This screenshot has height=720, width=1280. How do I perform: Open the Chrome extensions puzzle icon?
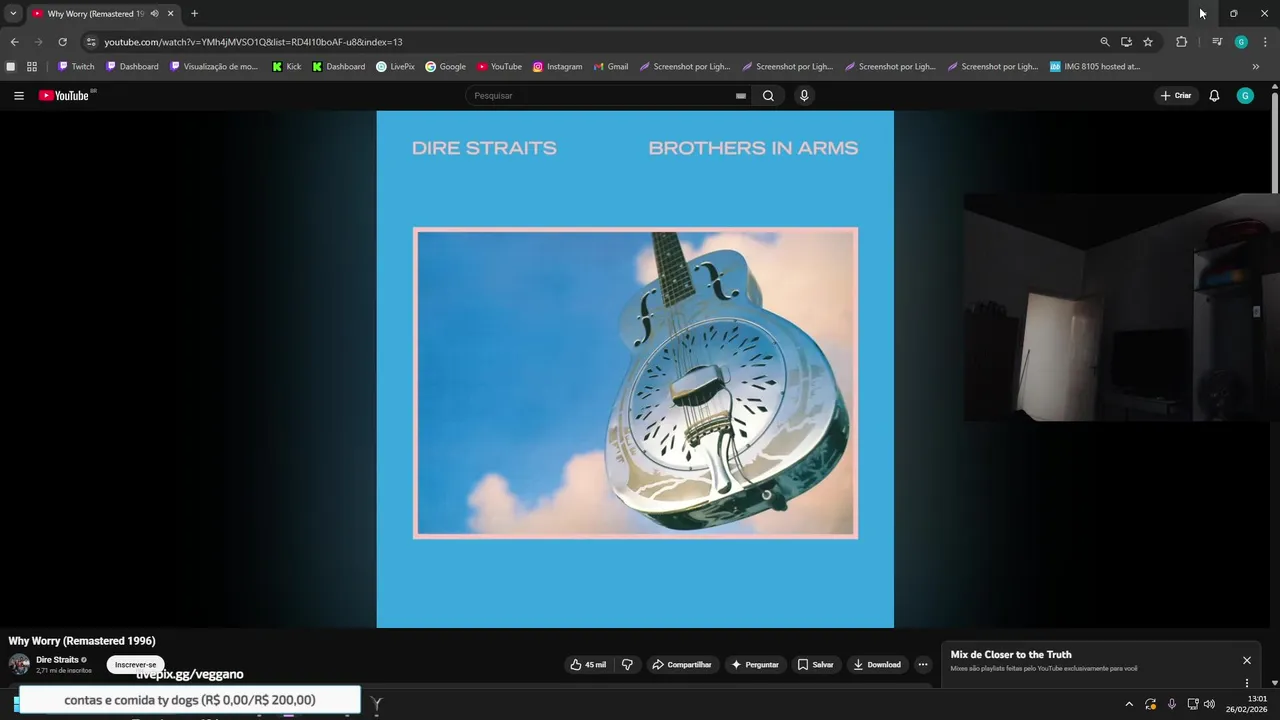(1182, 42)
